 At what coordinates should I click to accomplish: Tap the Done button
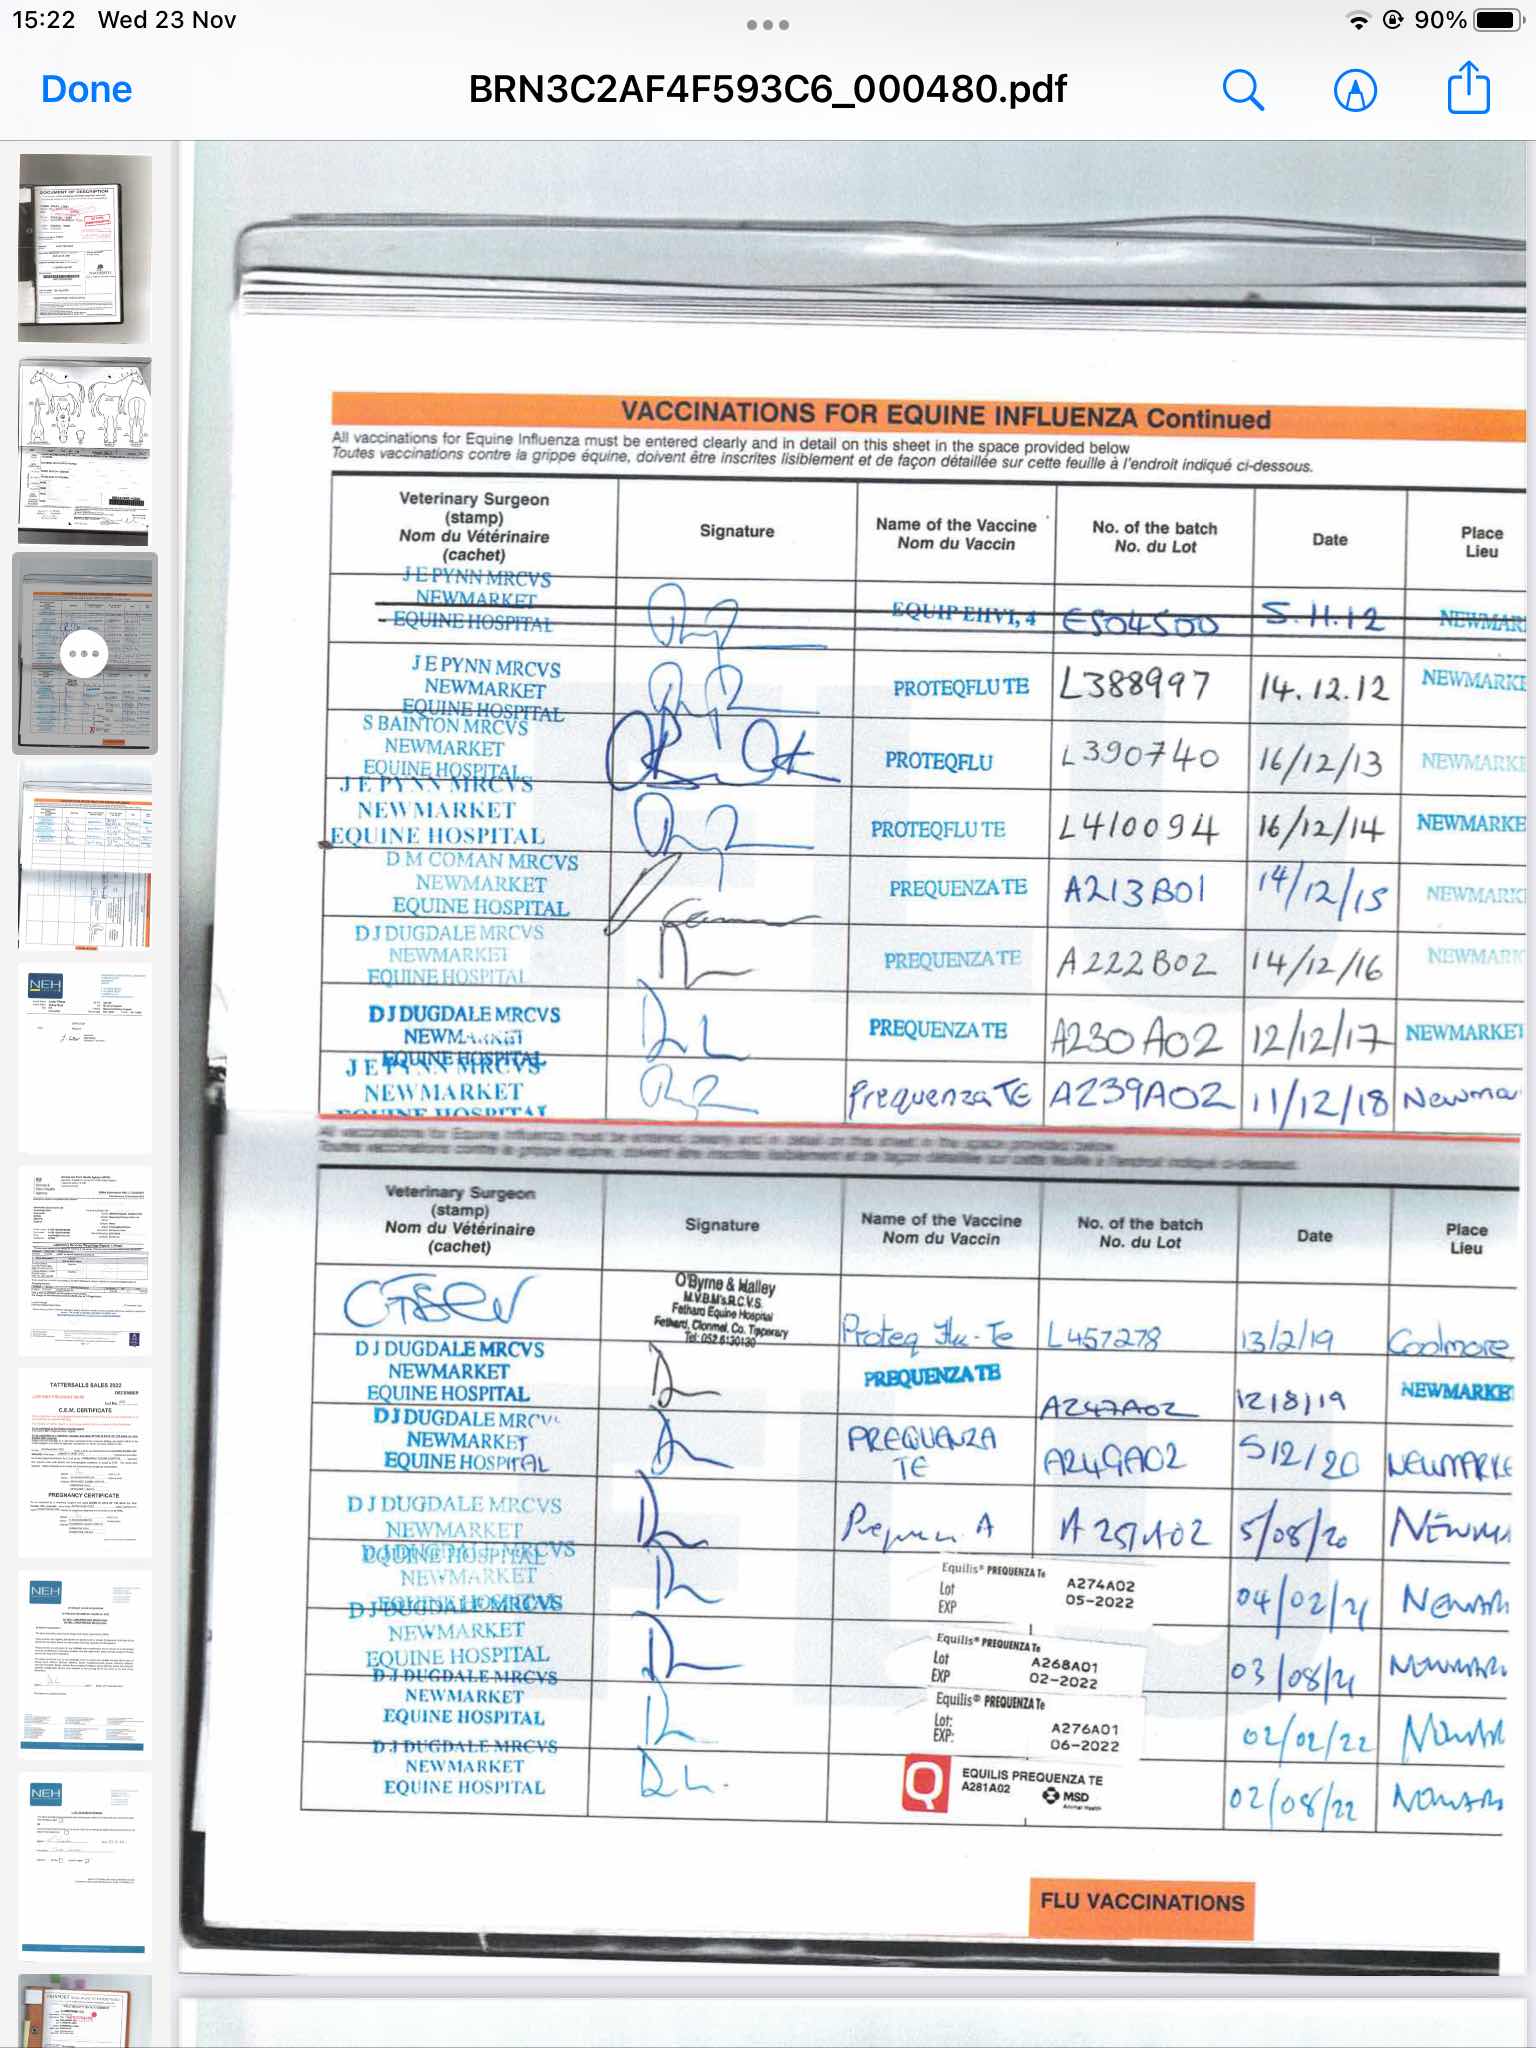(86, 90)
